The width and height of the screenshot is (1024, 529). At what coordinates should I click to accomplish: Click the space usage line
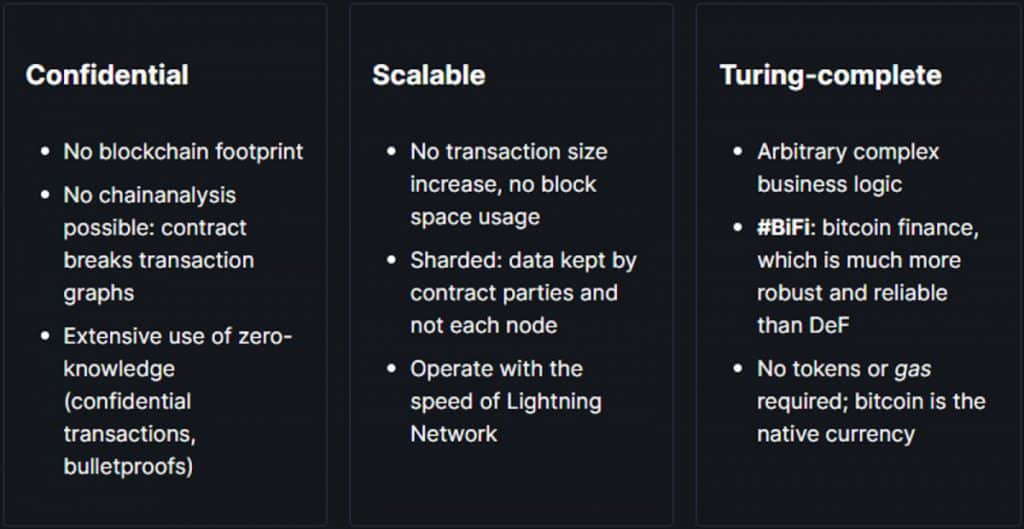tap(475, 217)
